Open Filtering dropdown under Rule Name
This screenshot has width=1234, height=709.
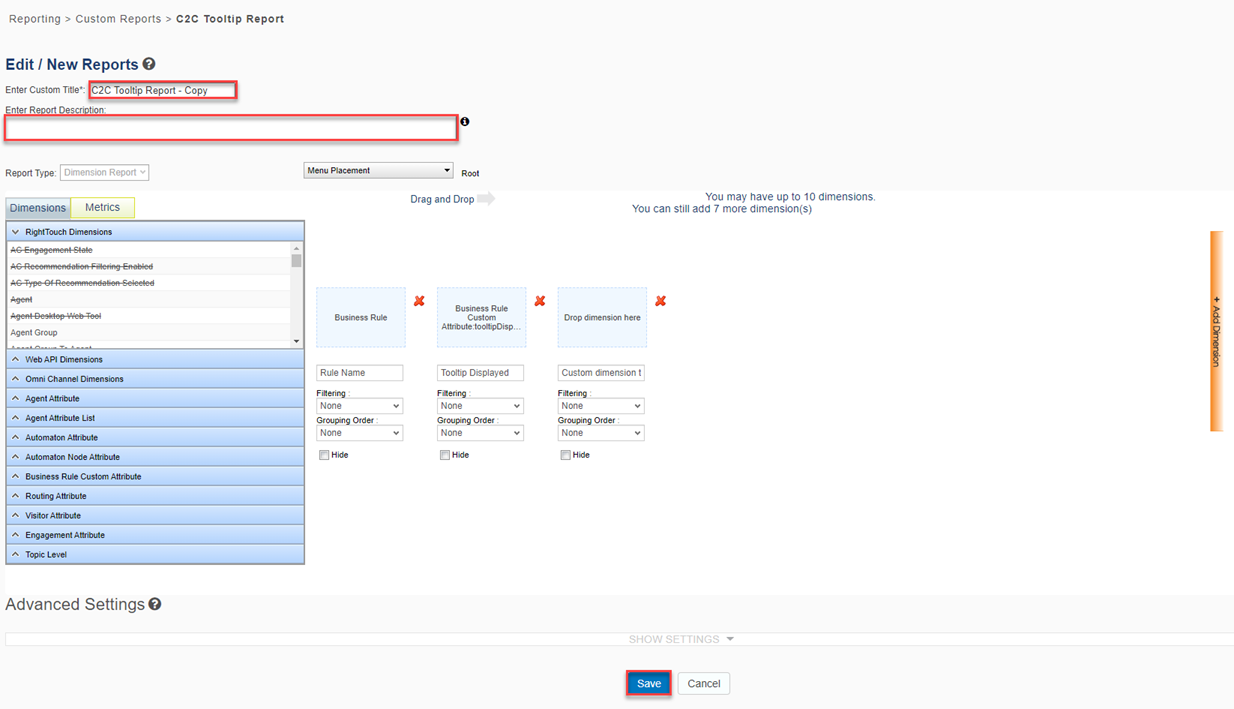(359, 406)
